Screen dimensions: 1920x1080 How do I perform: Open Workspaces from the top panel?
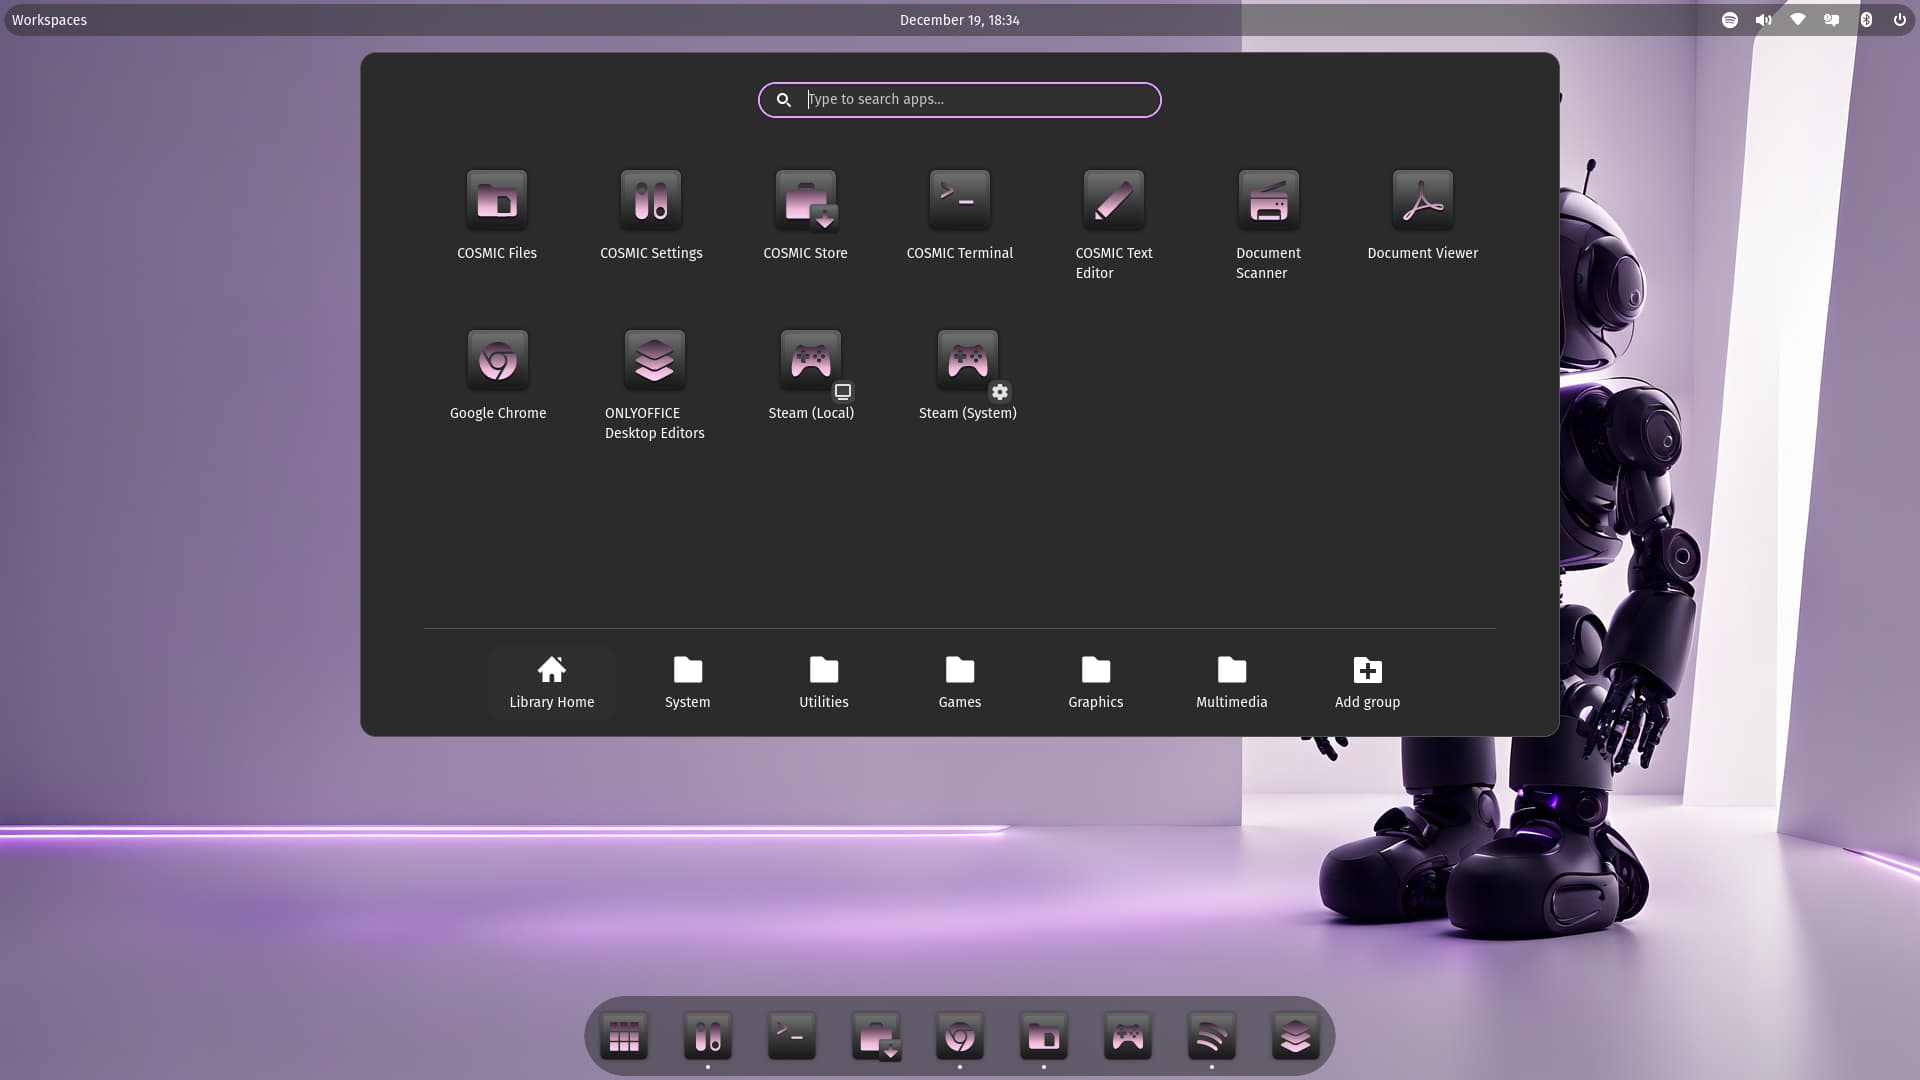click(49, 20)
